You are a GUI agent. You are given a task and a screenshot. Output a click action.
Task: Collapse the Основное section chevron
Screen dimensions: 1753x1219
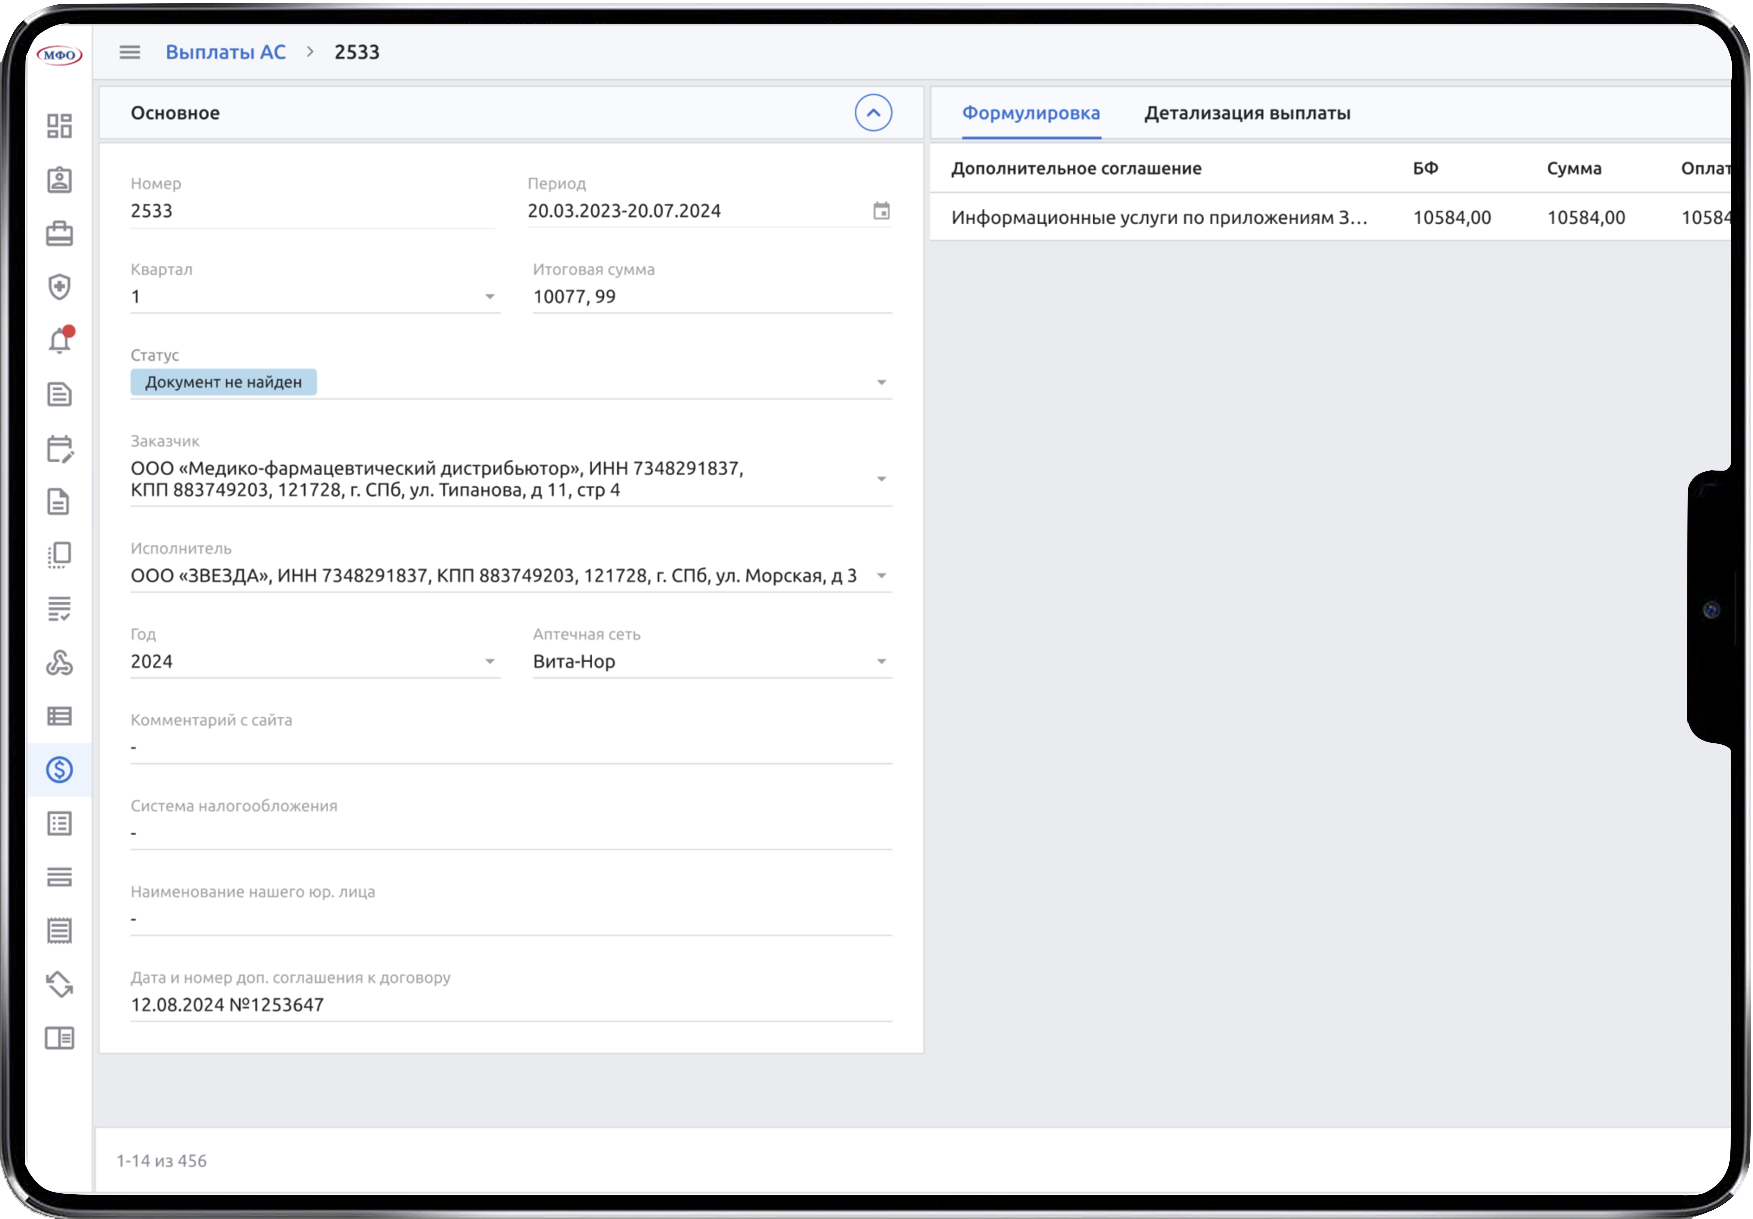coord(873,113)
